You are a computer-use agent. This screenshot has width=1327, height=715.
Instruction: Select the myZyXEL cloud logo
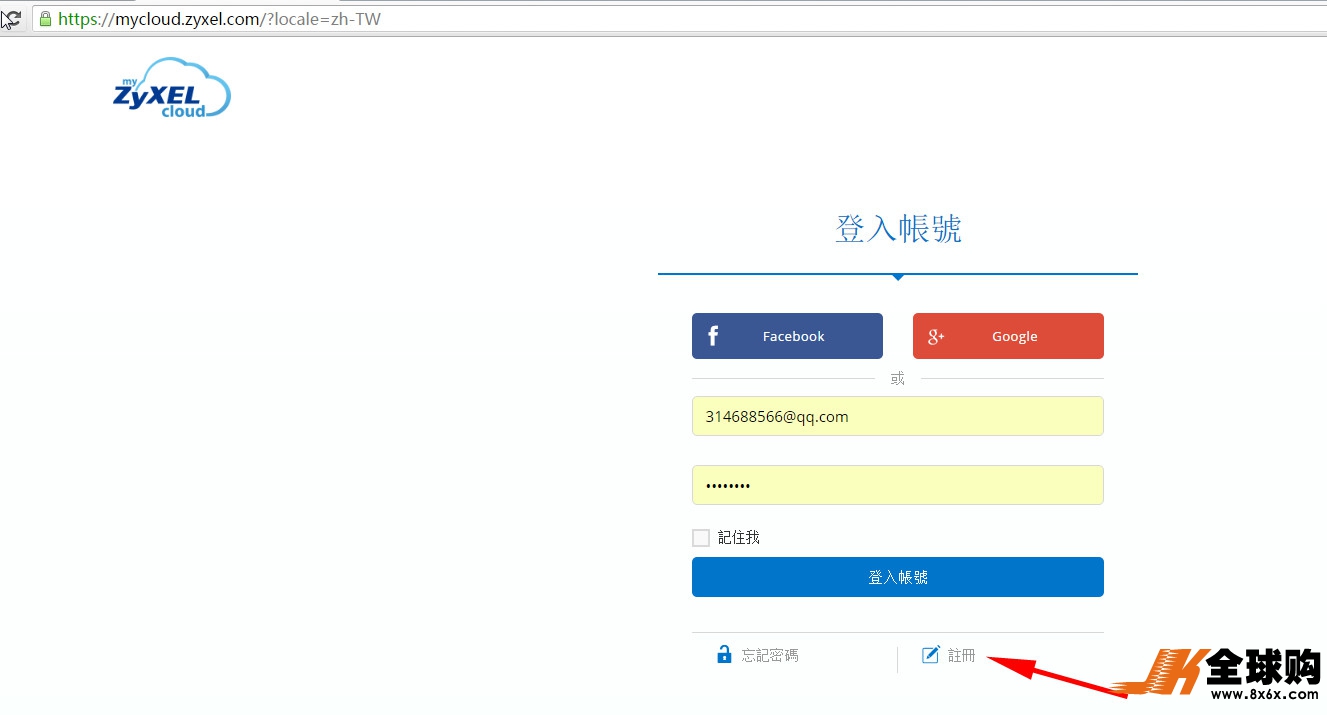(x=171, y=89)
